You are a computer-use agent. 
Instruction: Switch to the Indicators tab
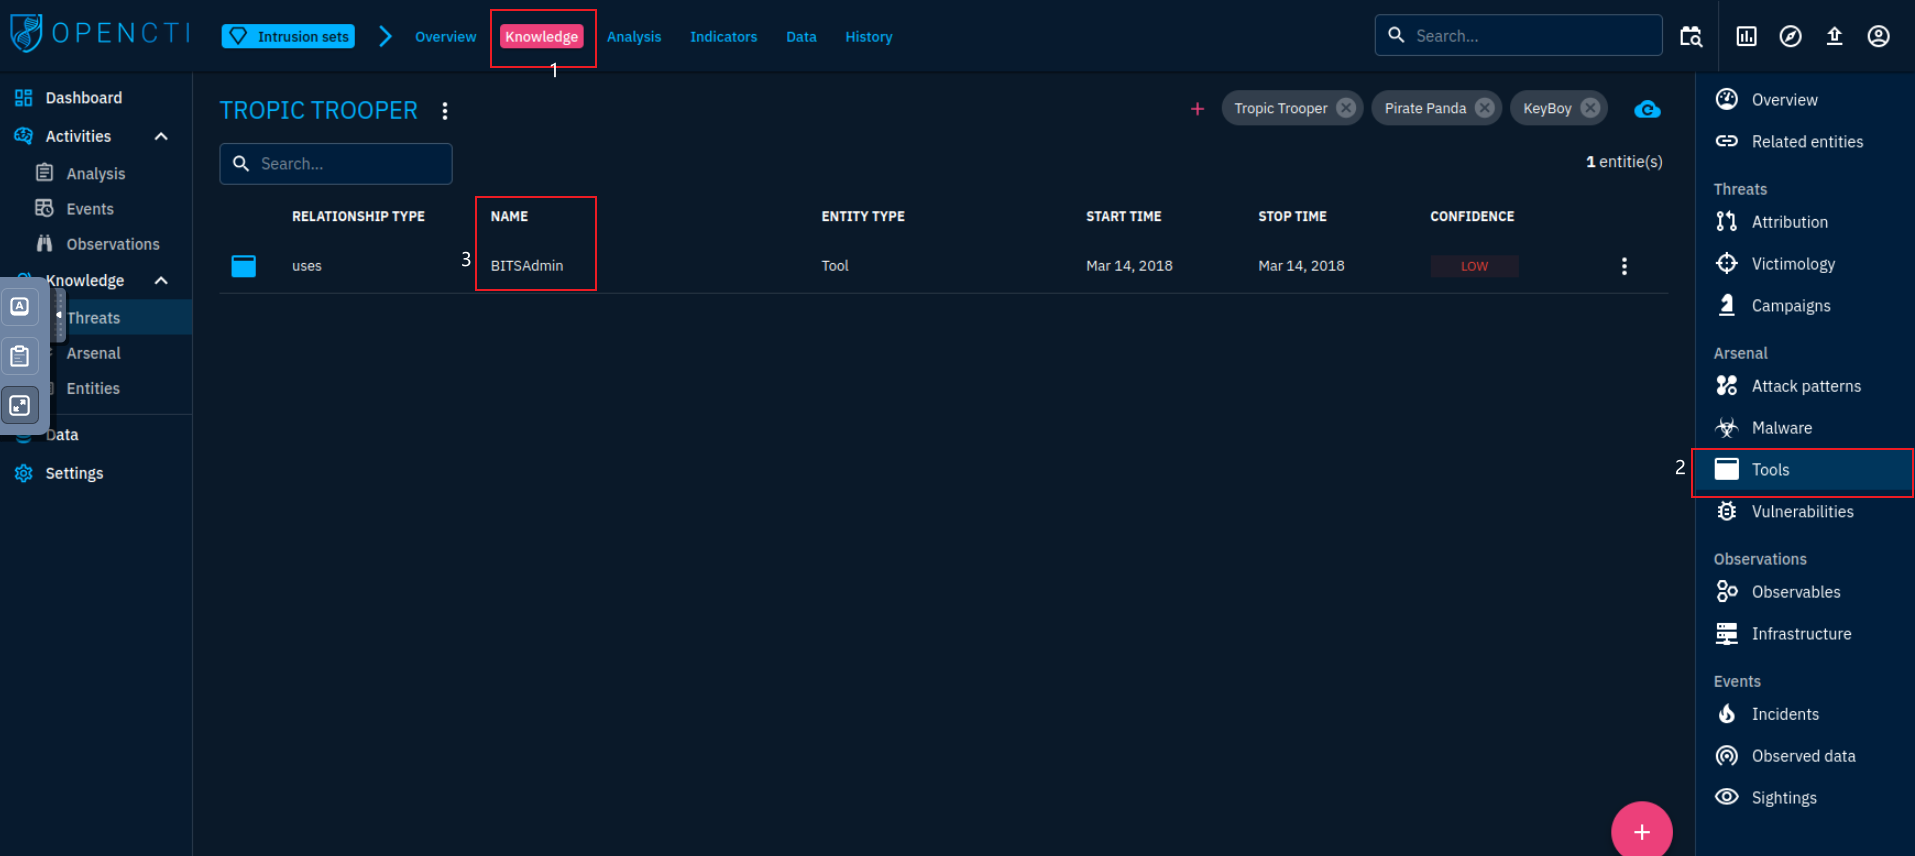click(723, 36)
